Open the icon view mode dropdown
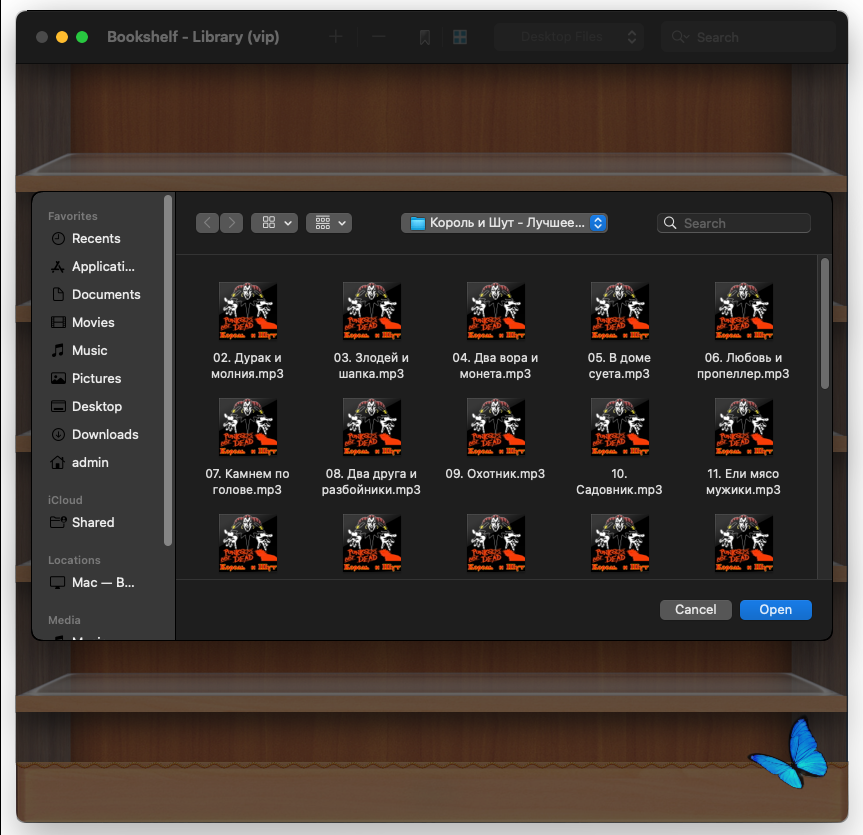The image size is (863, 835). coord(275,223)
